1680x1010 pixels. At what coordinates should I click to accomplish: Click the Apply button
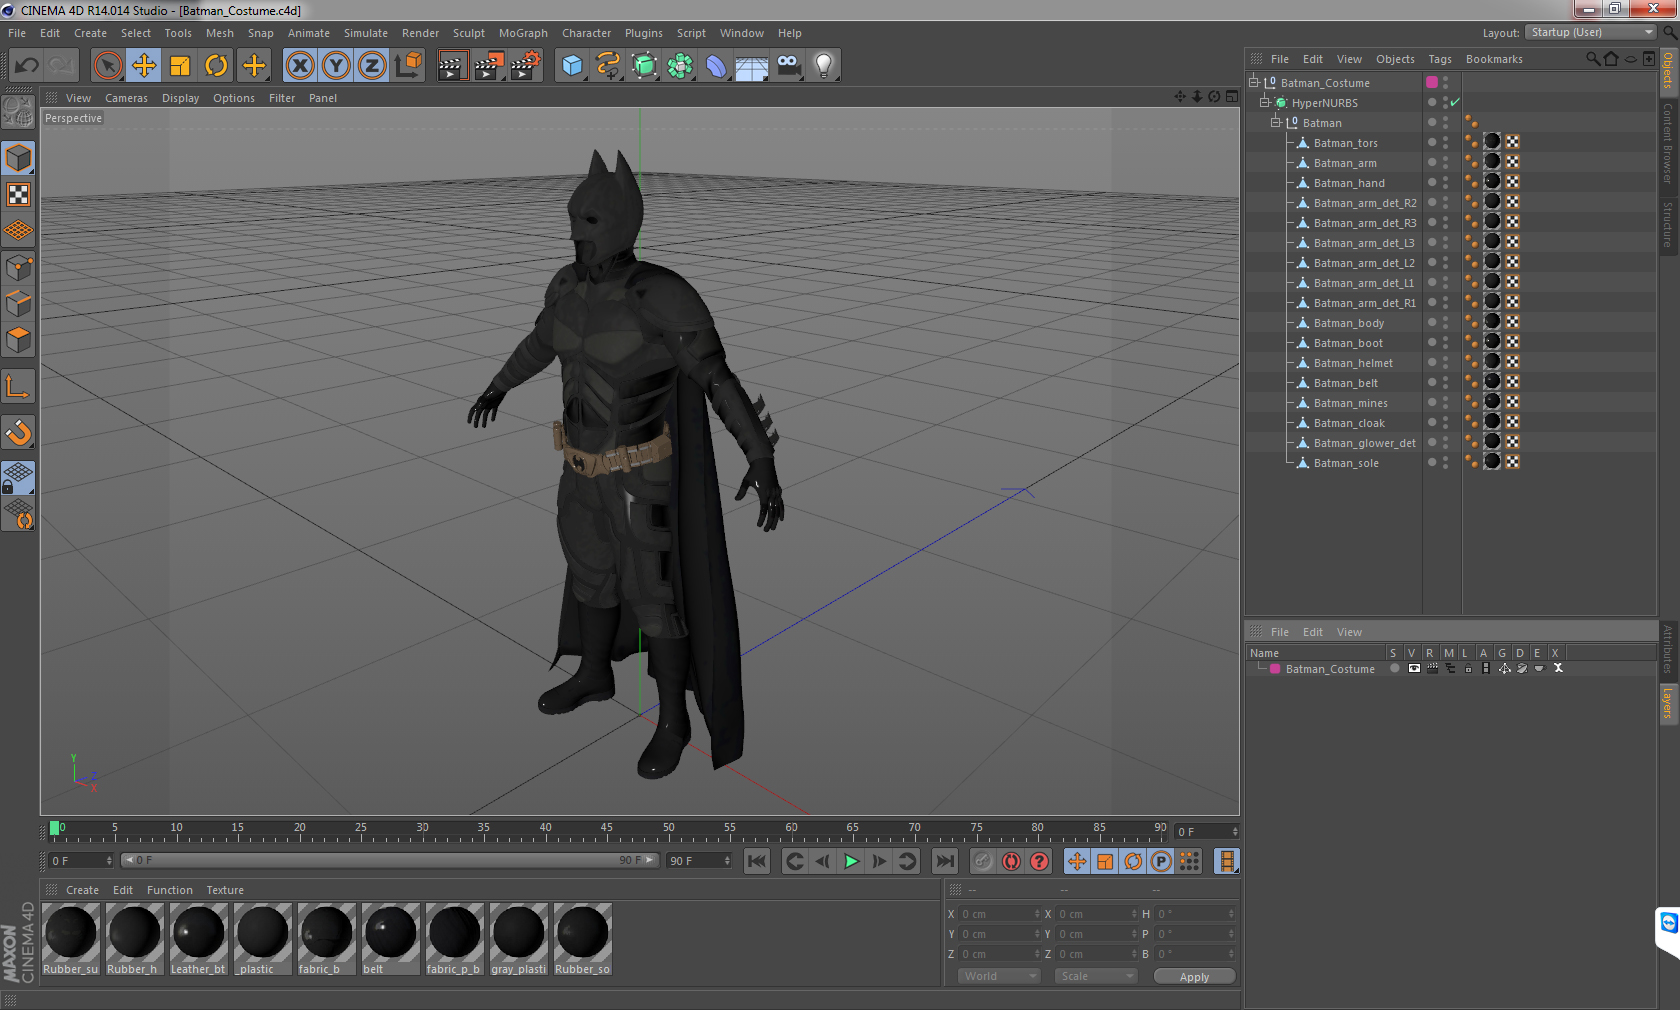[1194, 977]
